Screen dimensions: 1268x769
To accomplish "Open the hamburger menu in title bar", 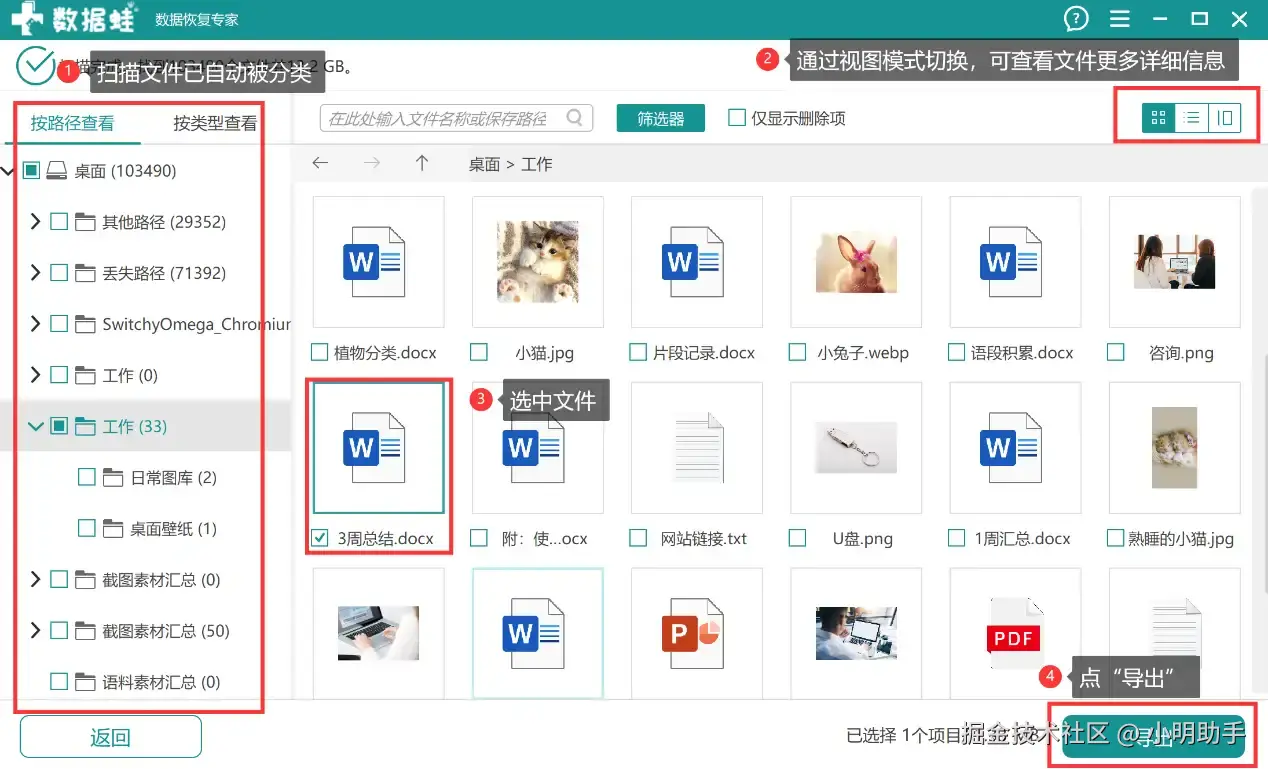I will click(1120, 19).
